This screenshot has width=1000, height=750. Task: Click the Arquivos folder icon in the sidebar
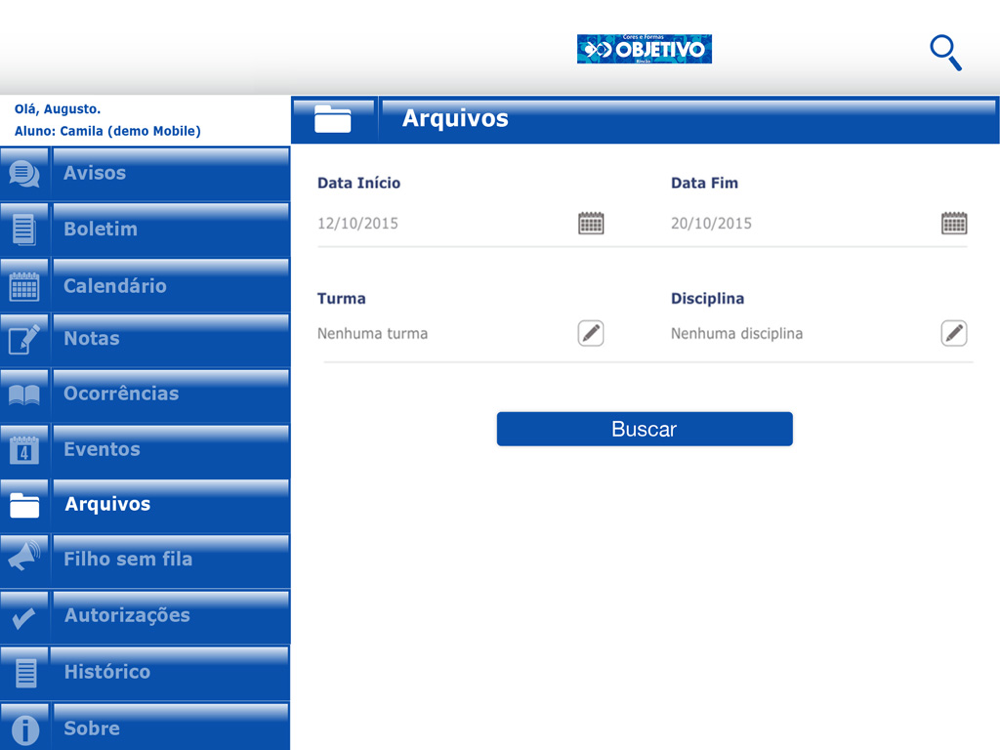coord(24,504)
